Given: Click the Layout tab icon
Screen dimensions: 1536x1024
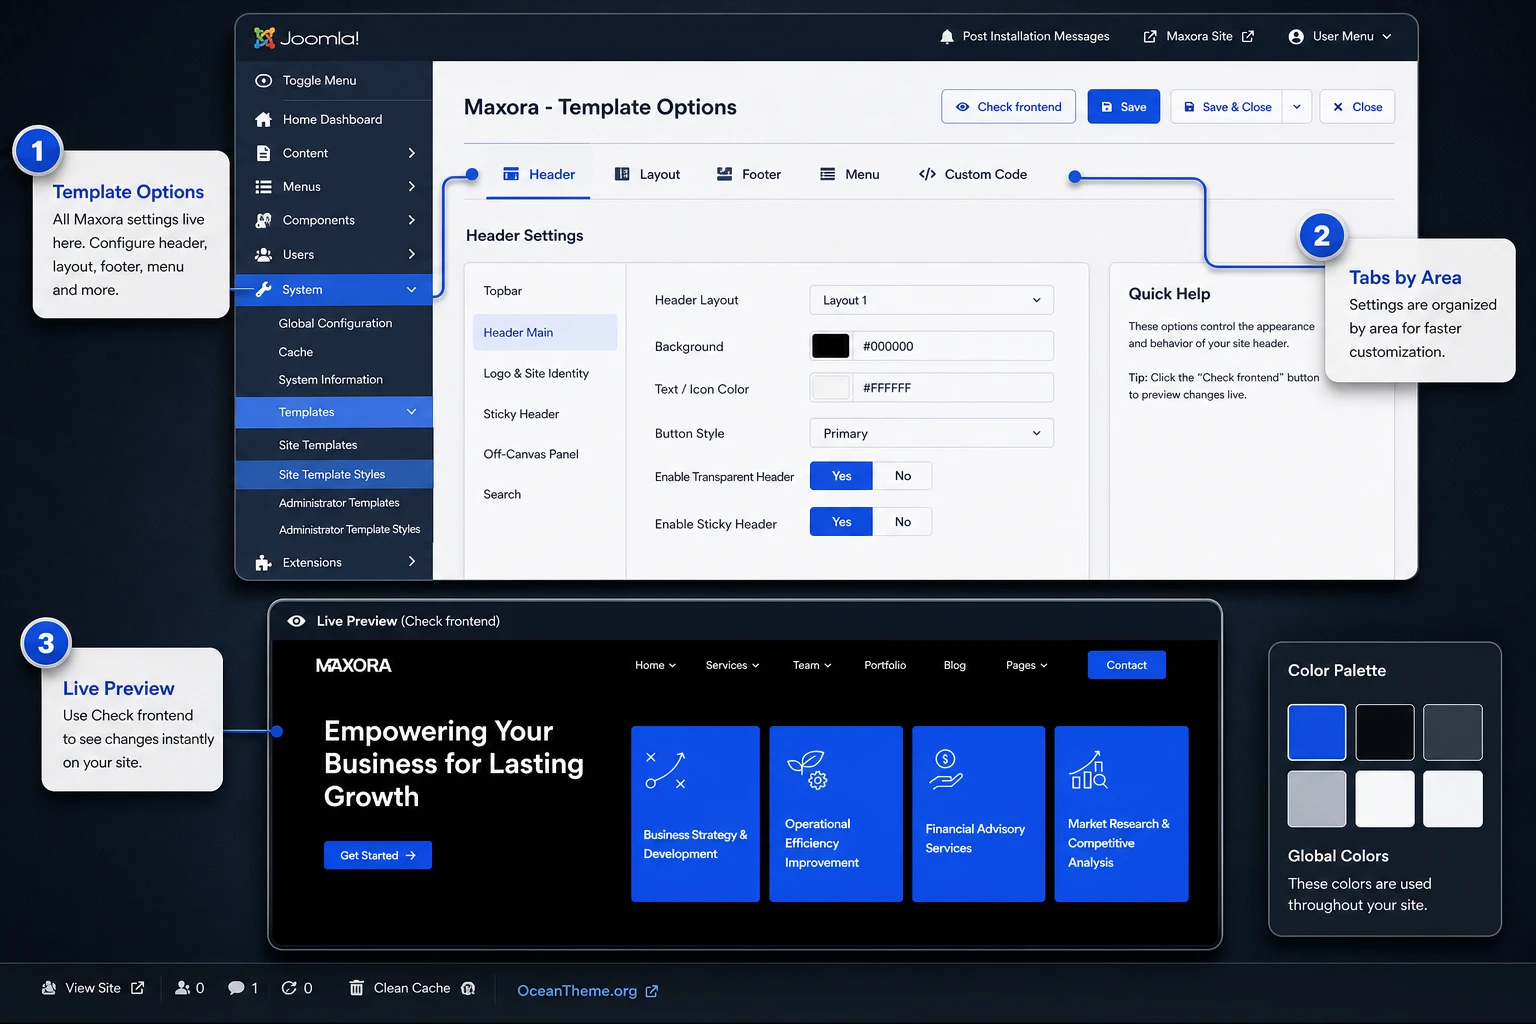Looking at the screenshot, I should [x=622, y=174].
